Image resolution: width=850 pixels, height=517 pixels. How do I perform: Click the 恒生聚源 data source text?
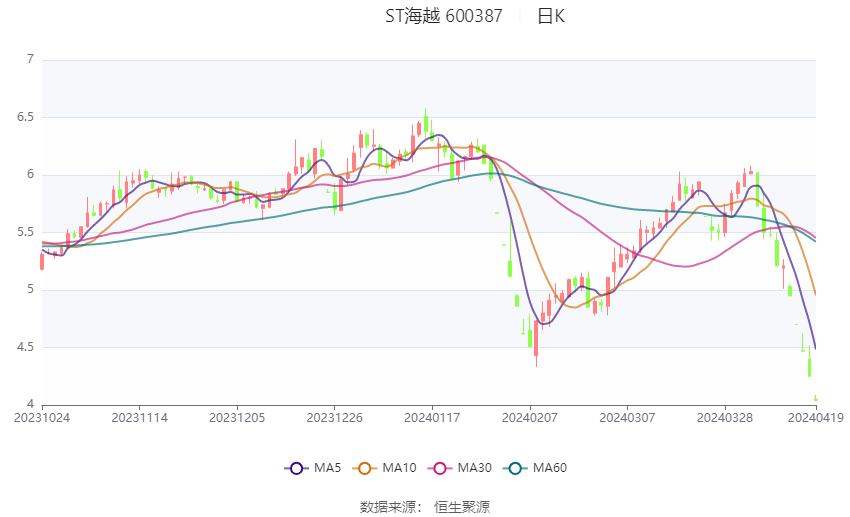click(462, 507)
